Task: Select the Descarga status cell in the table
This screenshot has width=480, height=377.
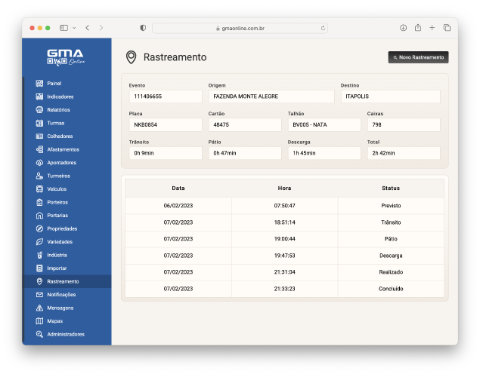Action: click(391, 256)
